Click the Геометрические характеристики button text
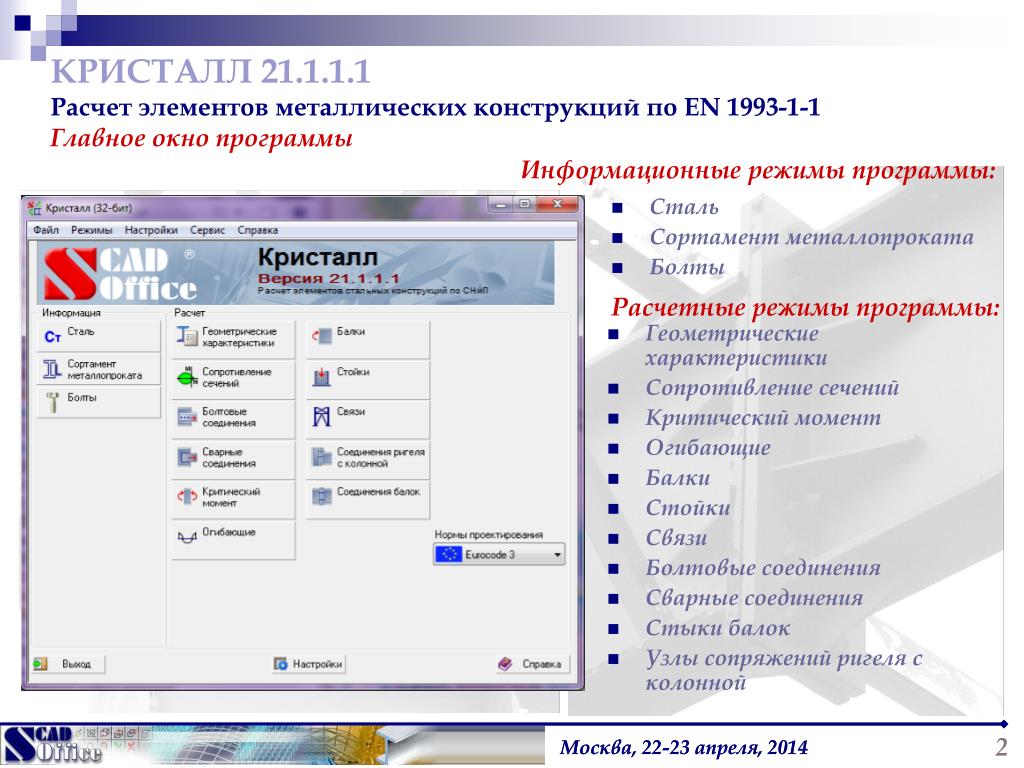Viewport: 1024px width, 768px height. point(239,337)
